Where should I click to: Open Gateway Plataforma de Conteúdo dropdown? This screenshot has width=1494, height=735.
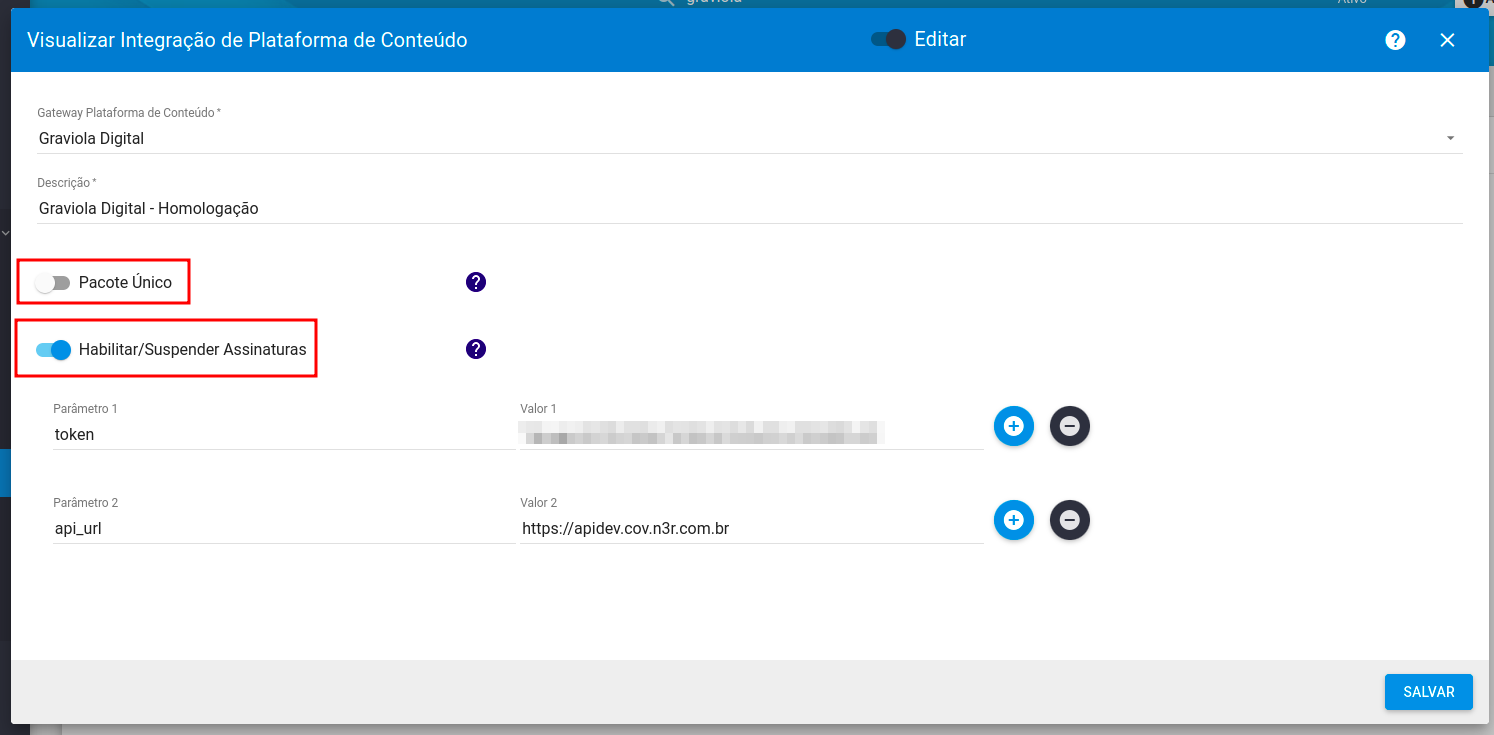click(x=750, y=138)
